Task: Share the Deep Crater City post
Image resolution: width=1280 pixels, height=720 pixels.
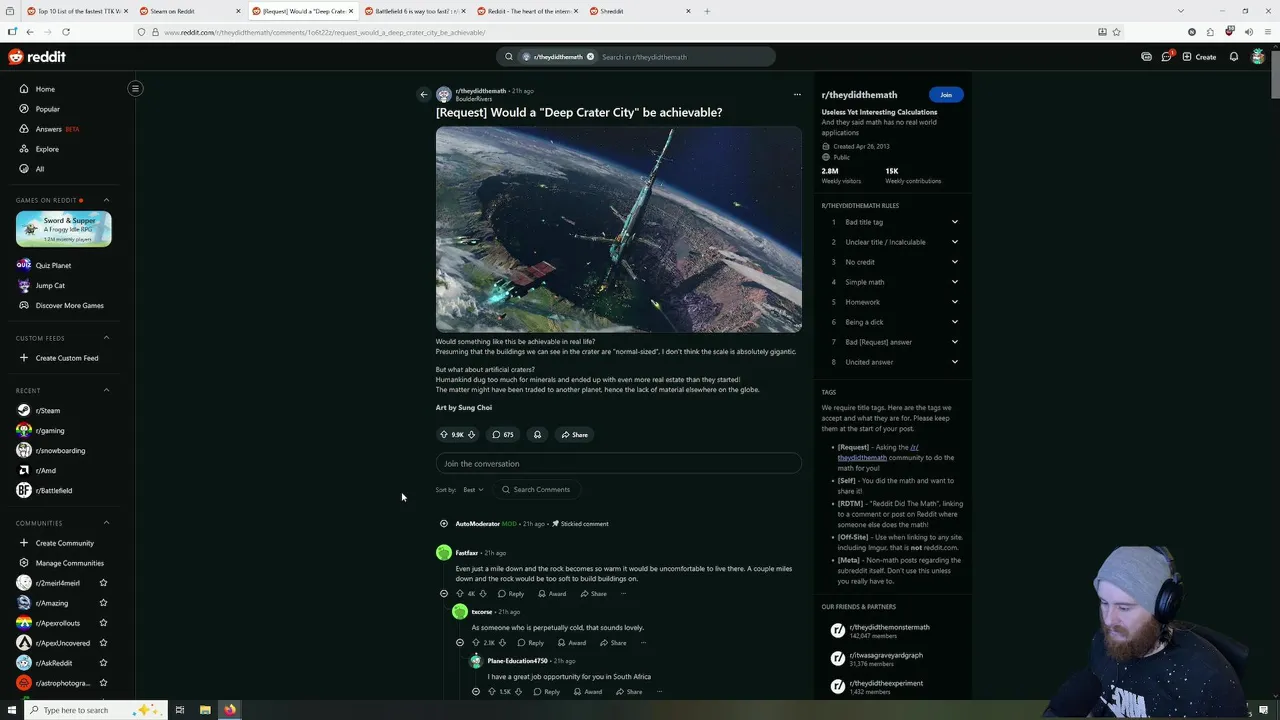Action: click(x=574, y=435)
